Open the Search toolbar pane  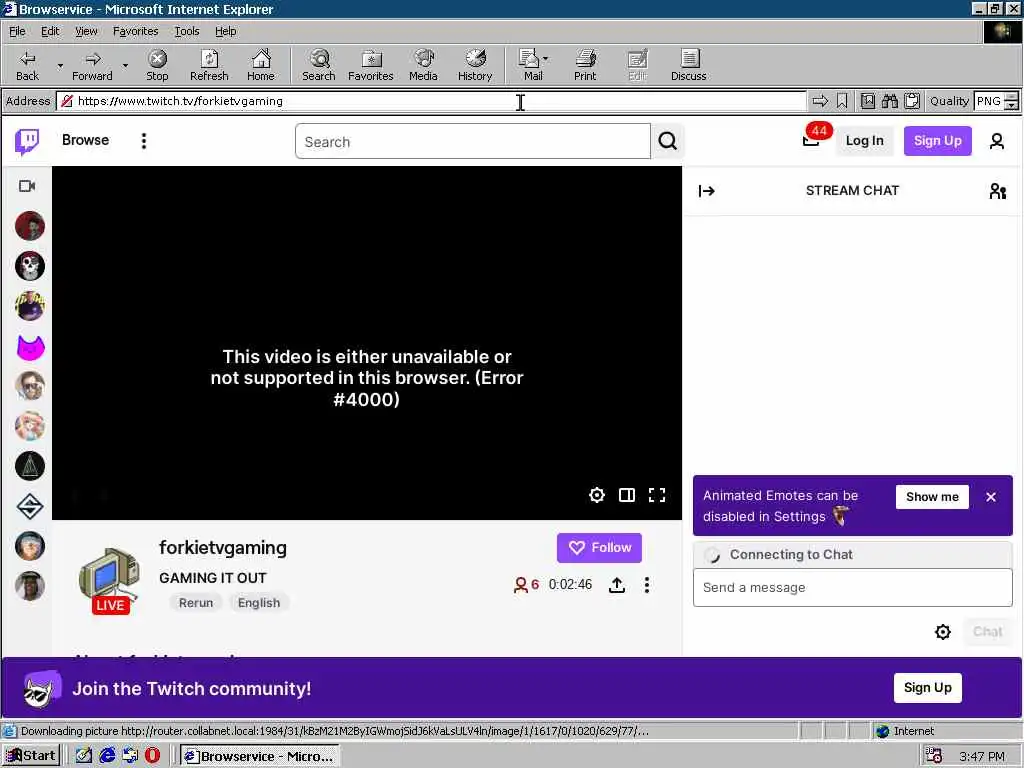pyautogui.click(x=319, y=65)
